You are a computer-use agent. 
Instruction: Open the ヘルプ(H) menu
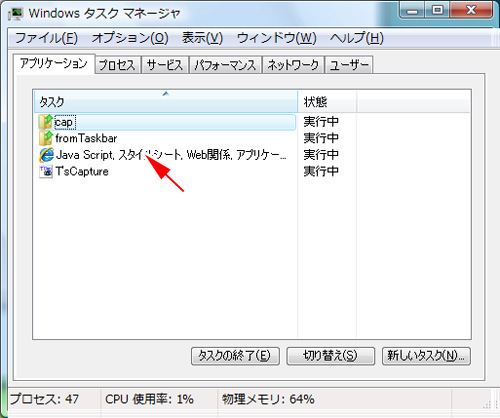(x=357, y=38)
